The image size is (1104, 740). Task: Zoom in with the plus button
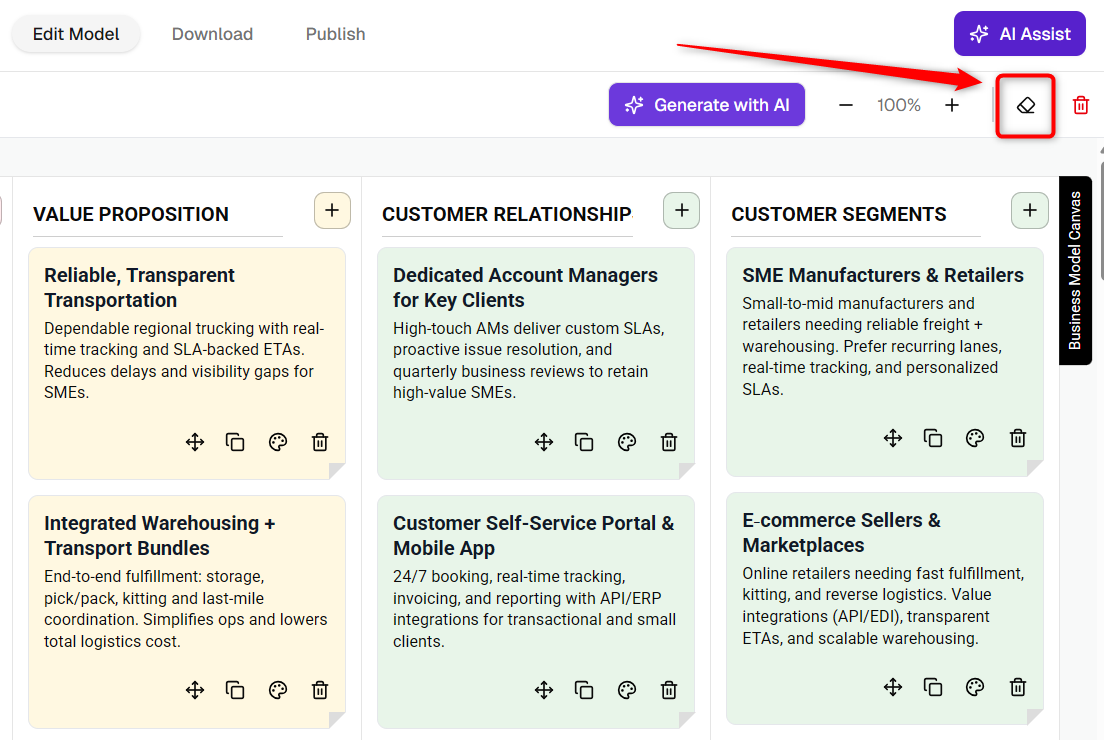952,106
